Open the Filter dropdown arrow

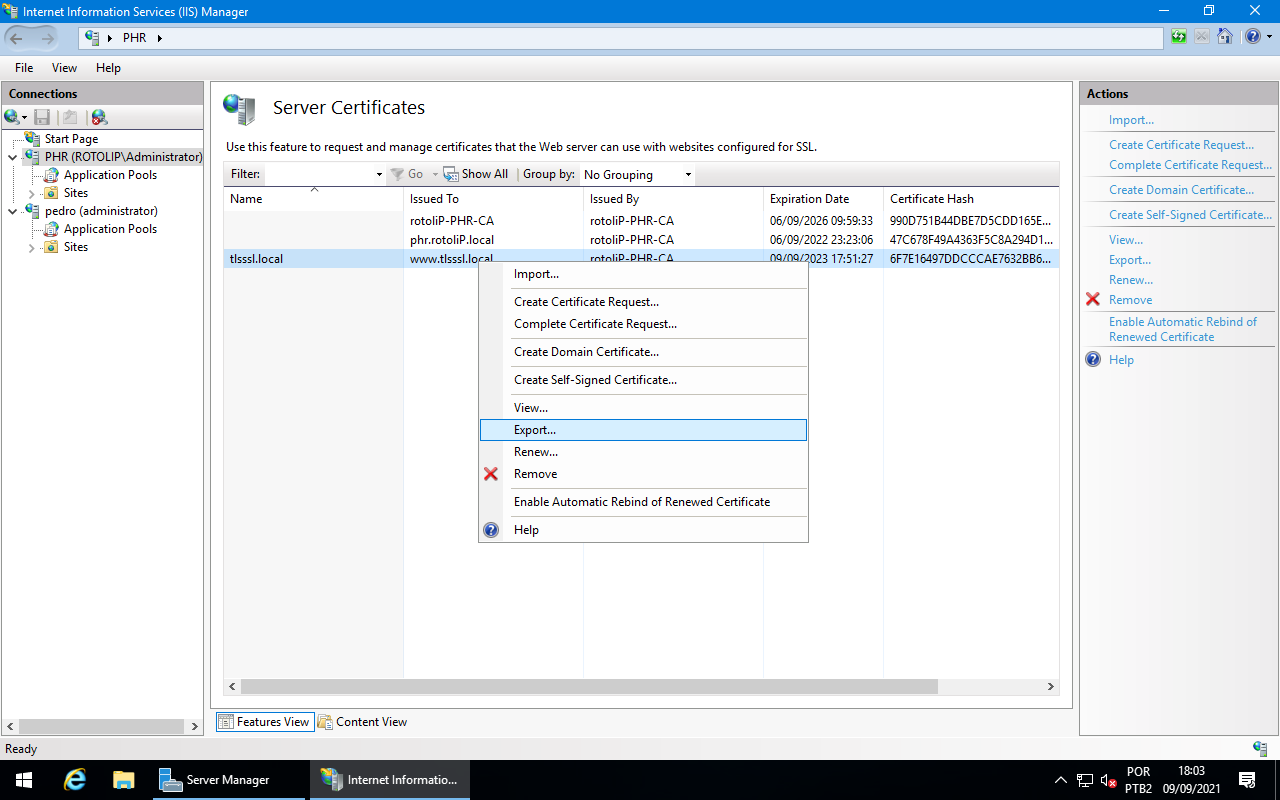point(378,174)
